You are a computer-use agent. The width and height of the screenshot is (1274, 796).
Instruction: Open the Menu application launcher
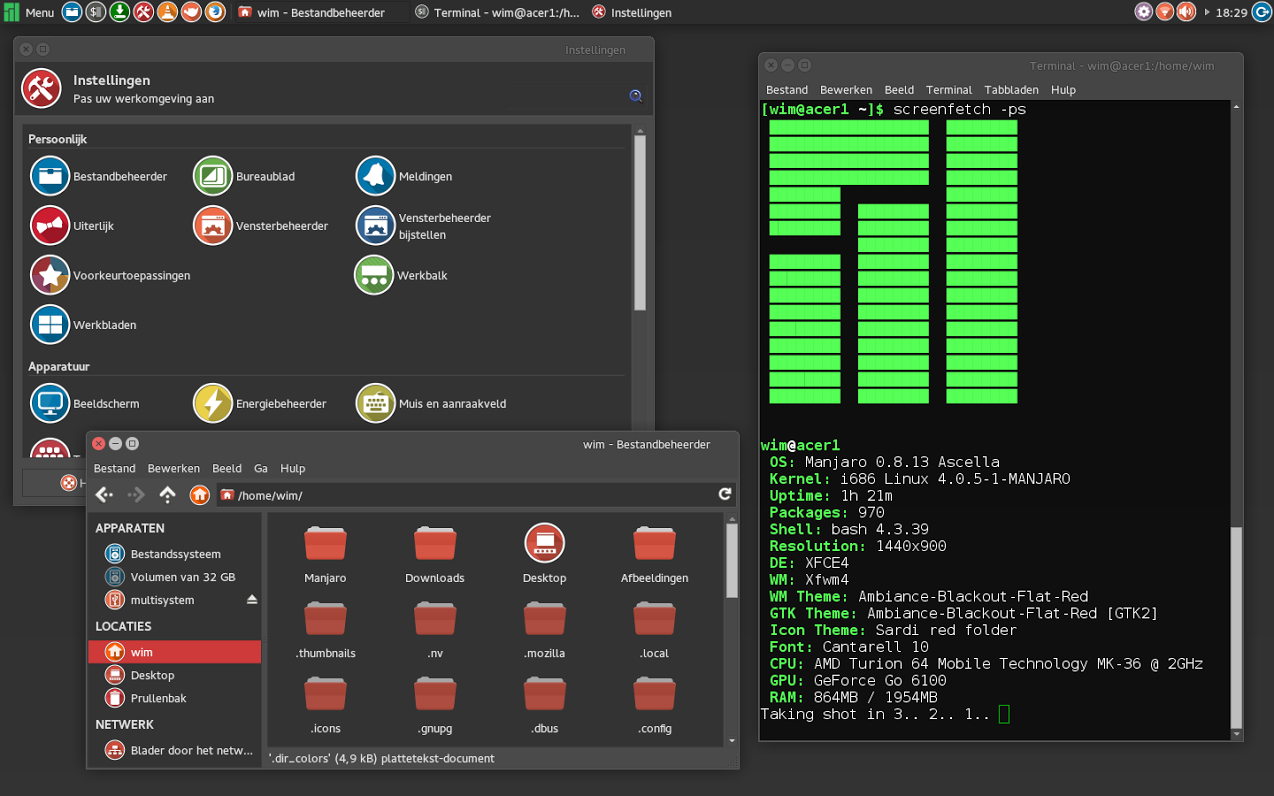(29, 13)
